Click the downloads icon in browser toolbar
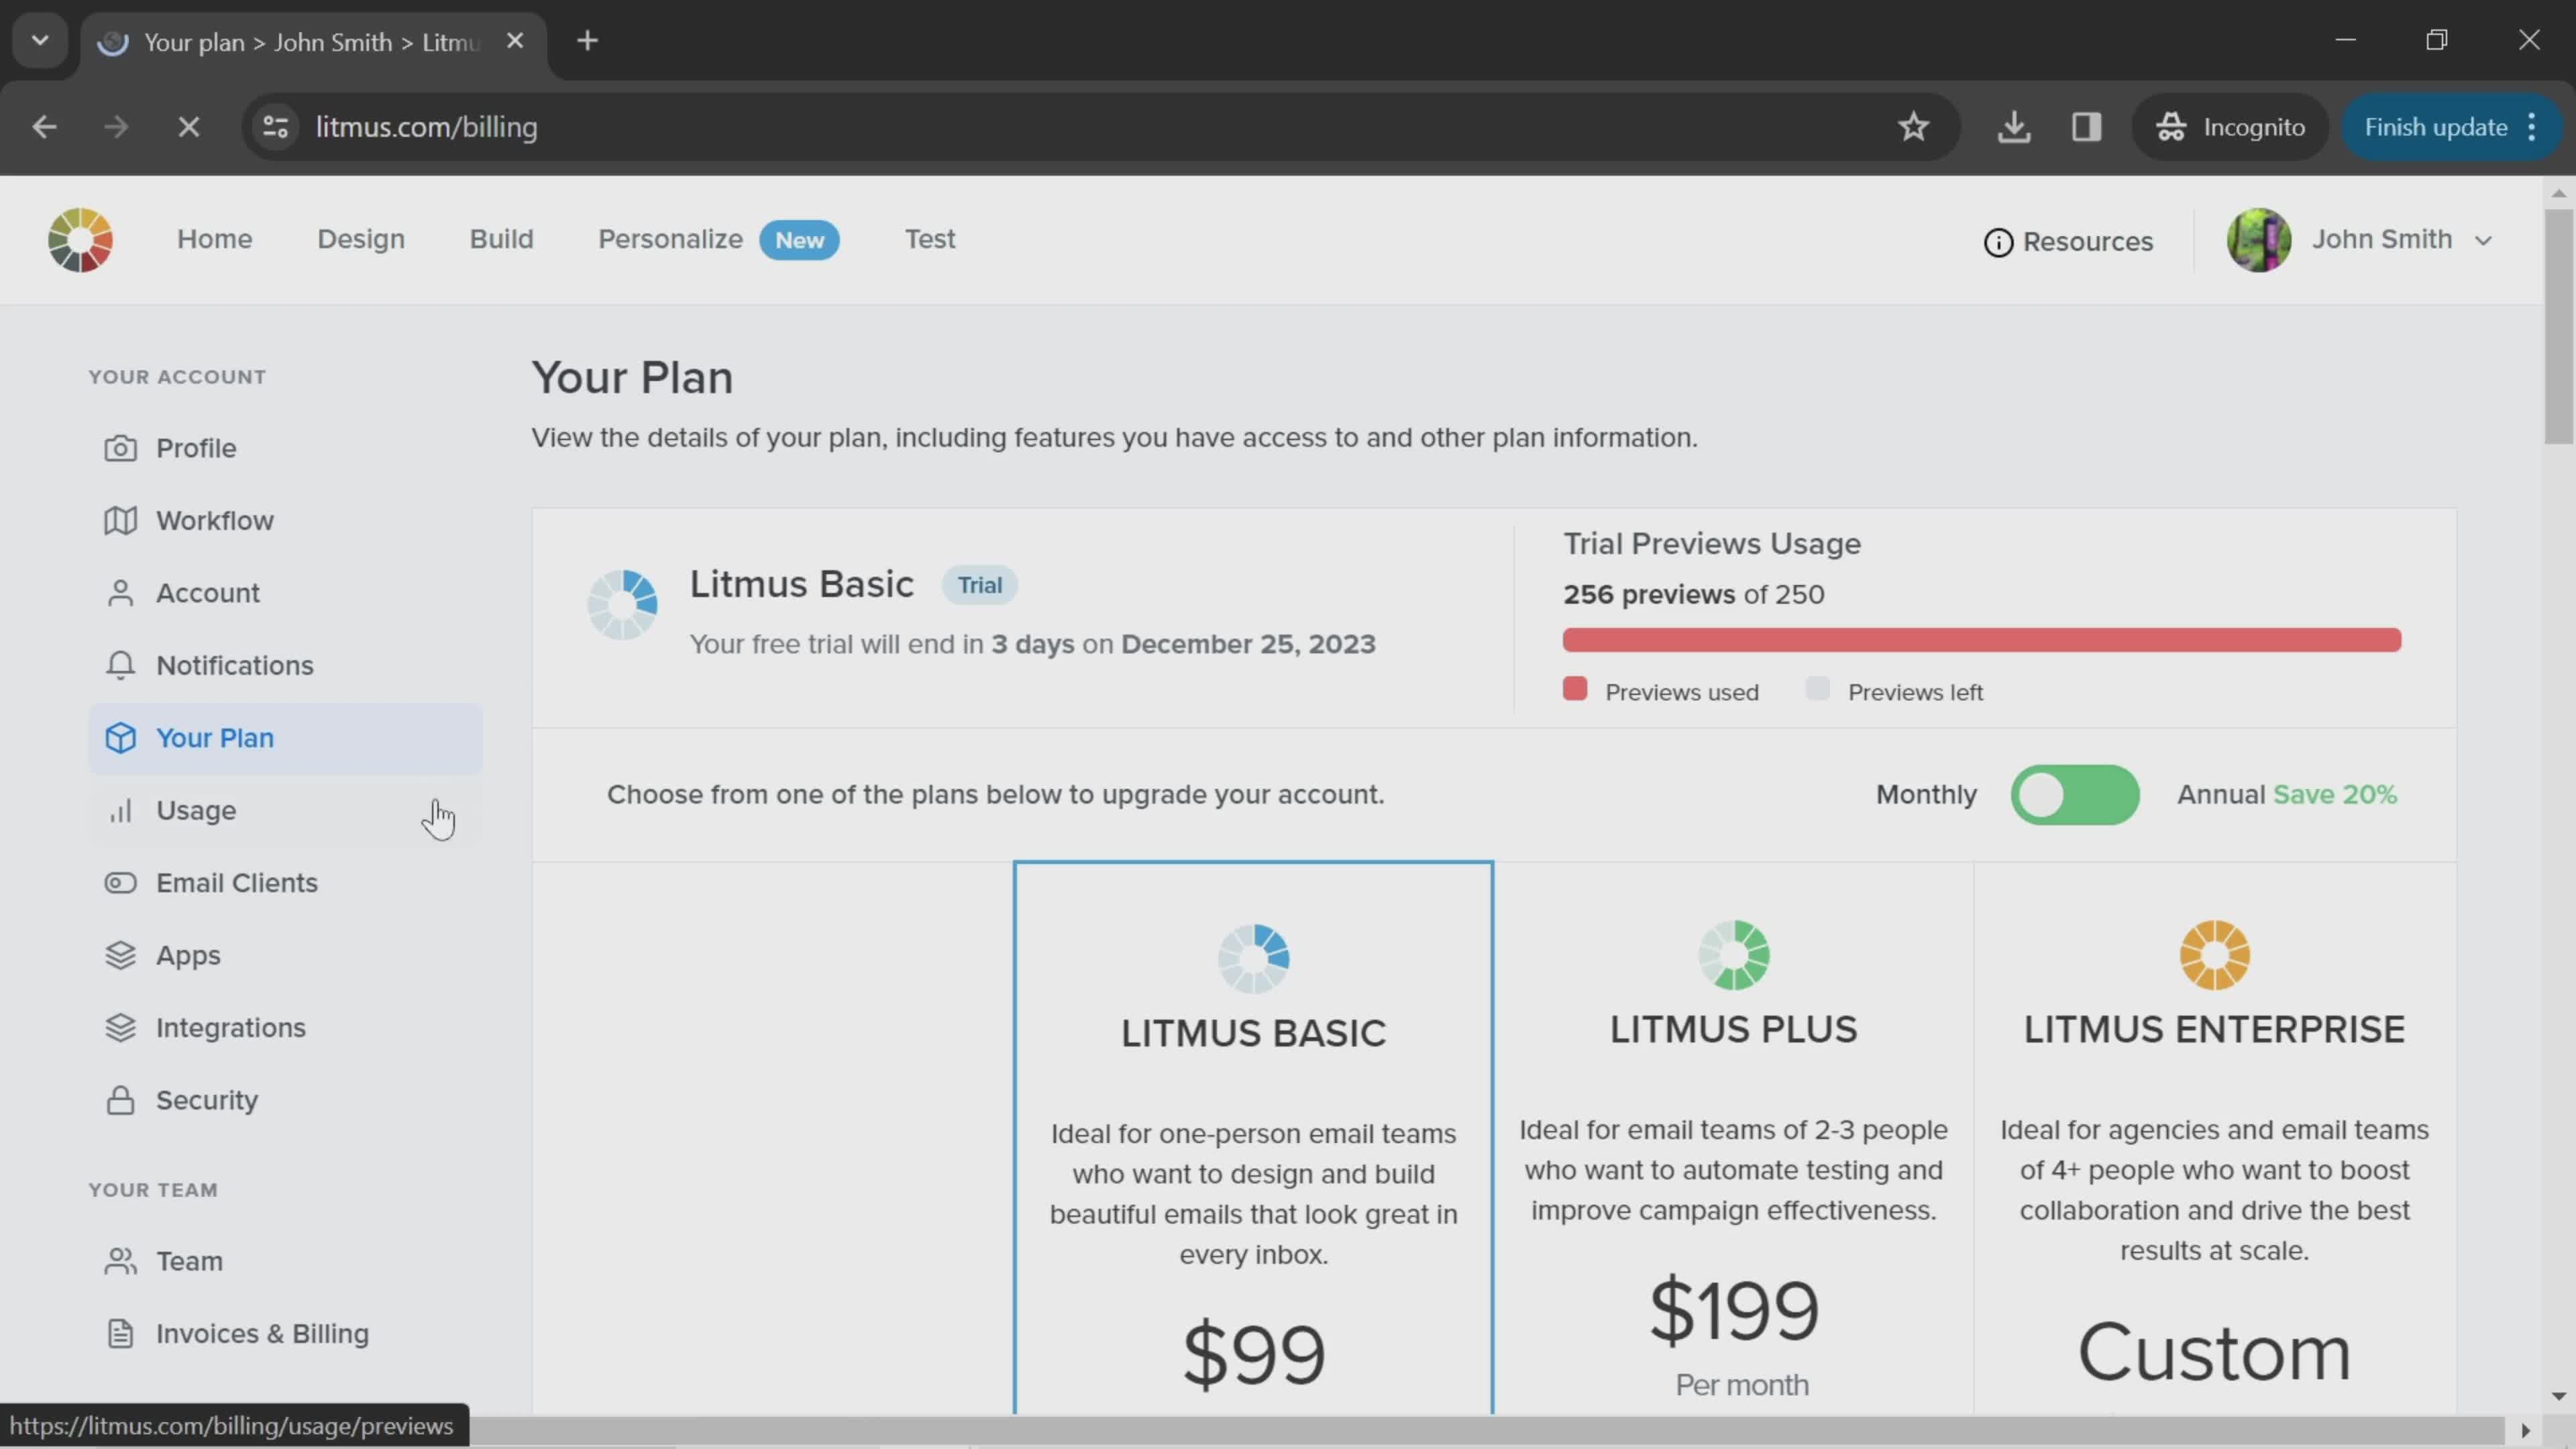 click(x=2014, y=126)
